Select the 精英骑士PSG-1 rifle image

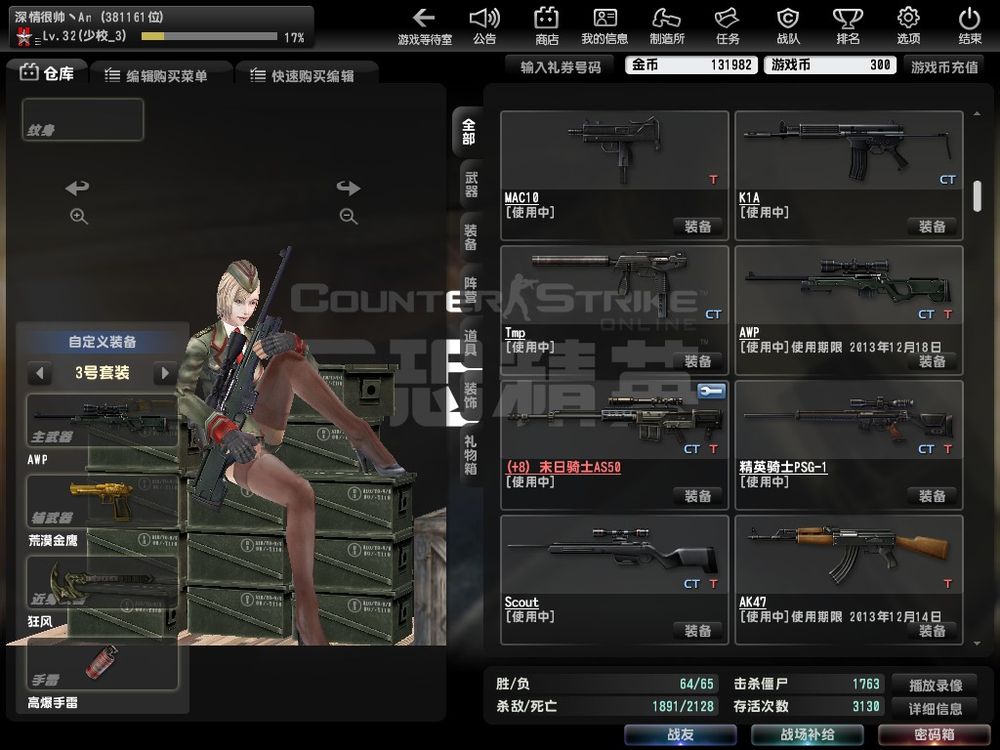tap(849, 420)
